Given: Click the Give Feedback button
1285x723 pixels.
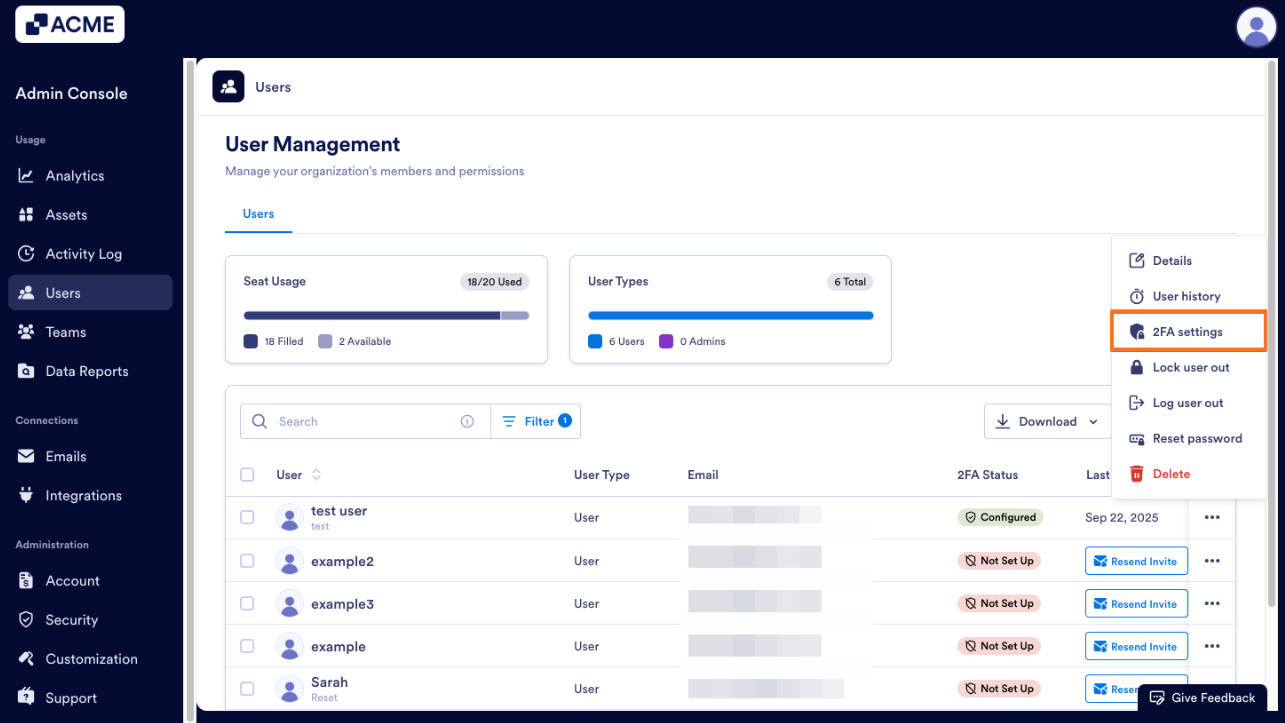Looking at the screenshot, I should tap(1202, 698).
